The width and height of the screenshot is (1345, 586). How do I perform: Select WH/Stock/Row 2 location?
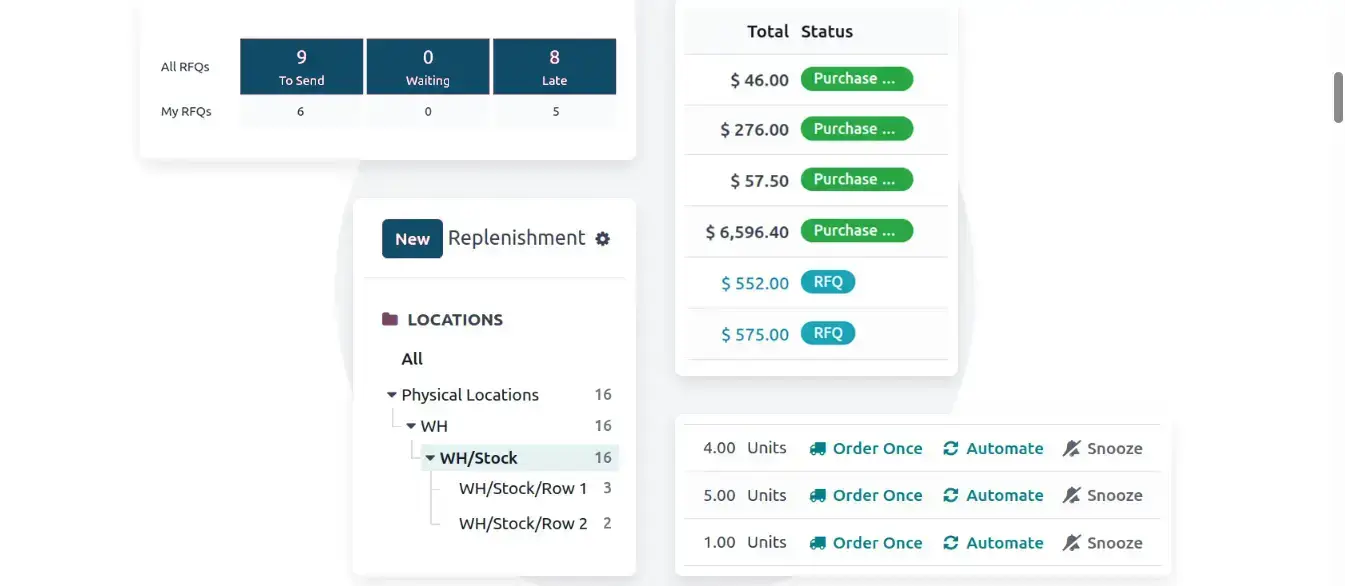tap(522, 523)
